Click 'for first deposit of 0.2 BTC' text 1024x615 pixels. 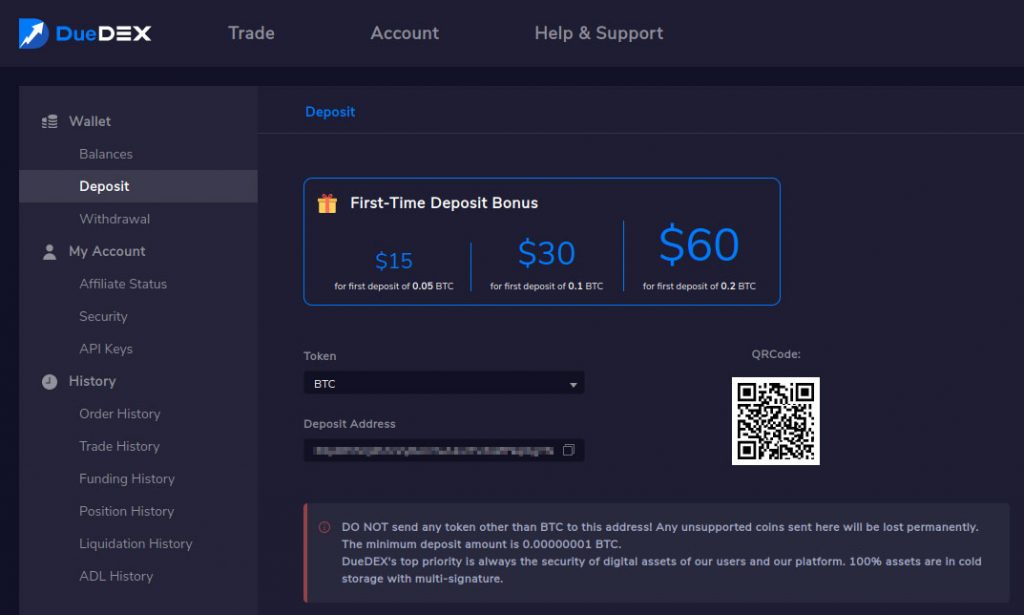tap(699, 286)
